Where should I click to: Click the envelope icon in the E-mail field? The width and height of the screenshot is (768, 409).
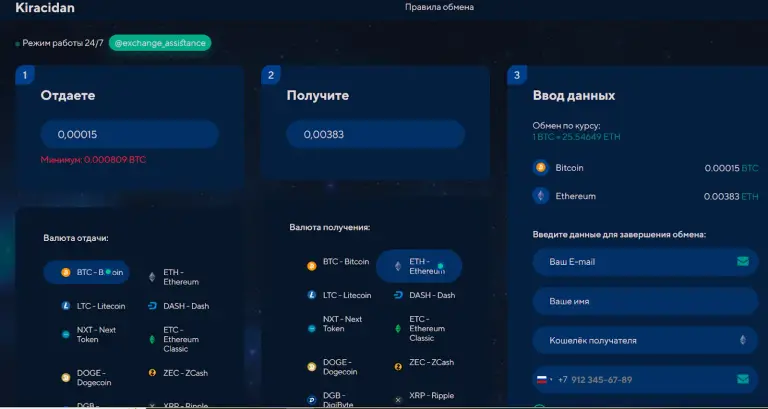coord(743,262)
